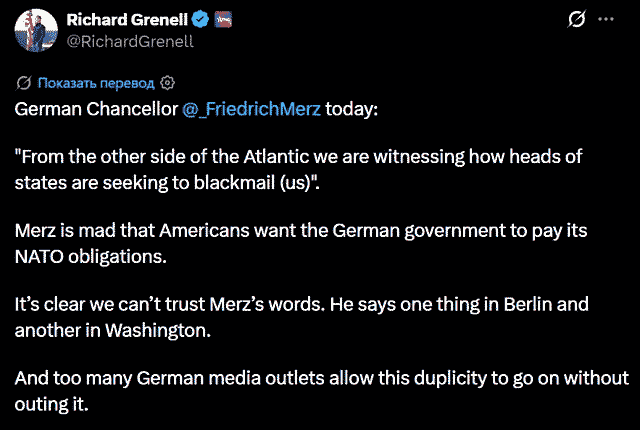Click the 'another in Washington.' line
The width and height of the screenshot is (640, 430).
[x=113, y=330]
